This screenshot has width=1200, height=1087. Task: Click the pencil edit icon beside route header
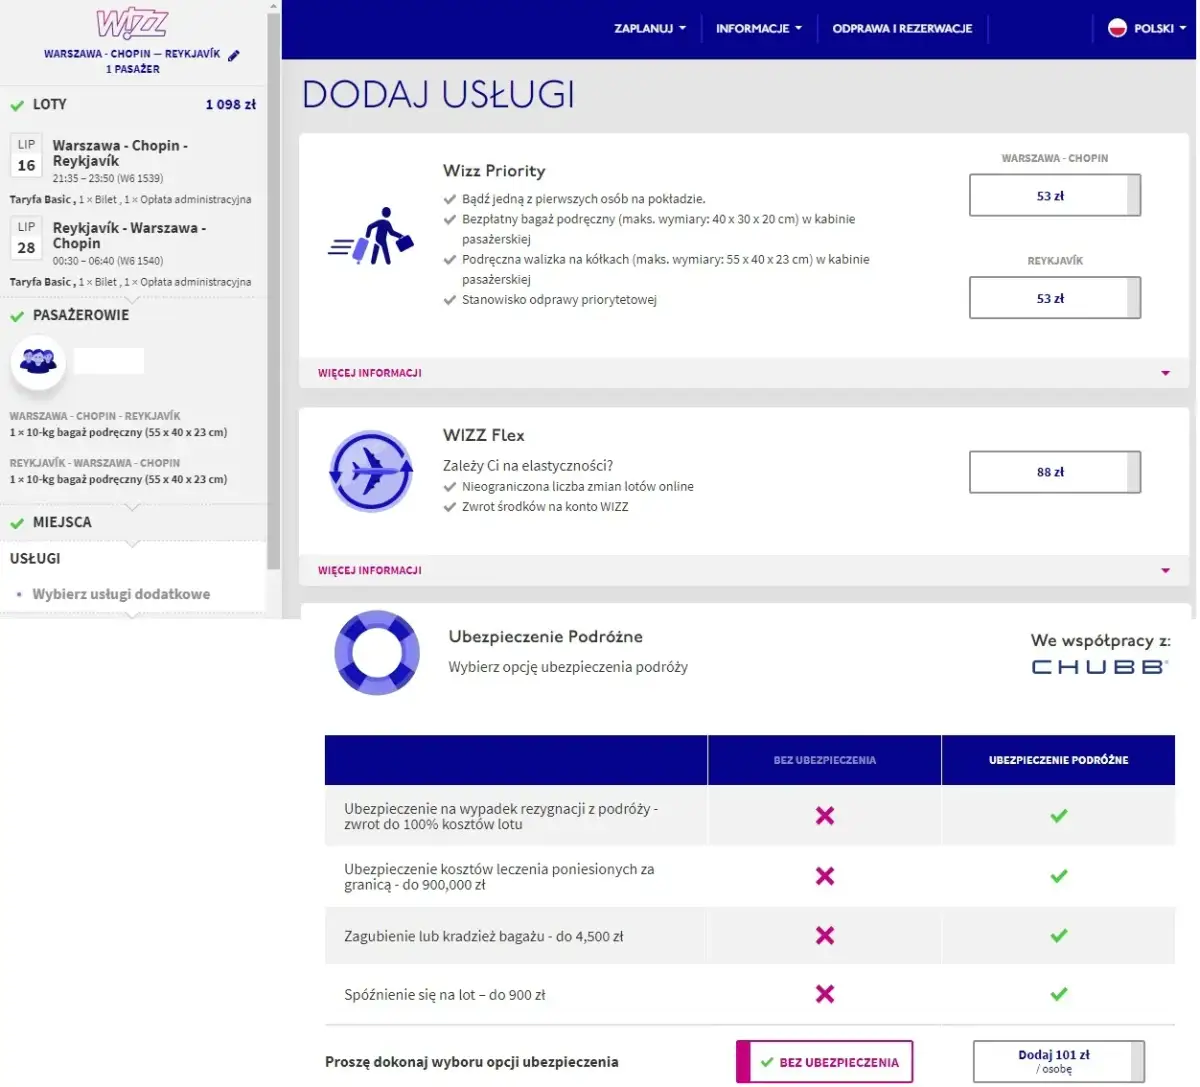pyautogui.click(x=233, y=57)
